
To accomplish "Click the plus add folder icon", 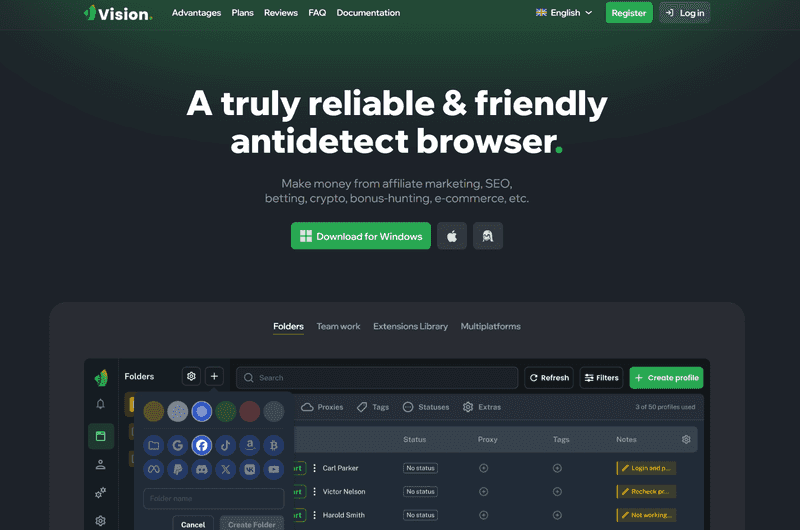I will tap(214, 376).
